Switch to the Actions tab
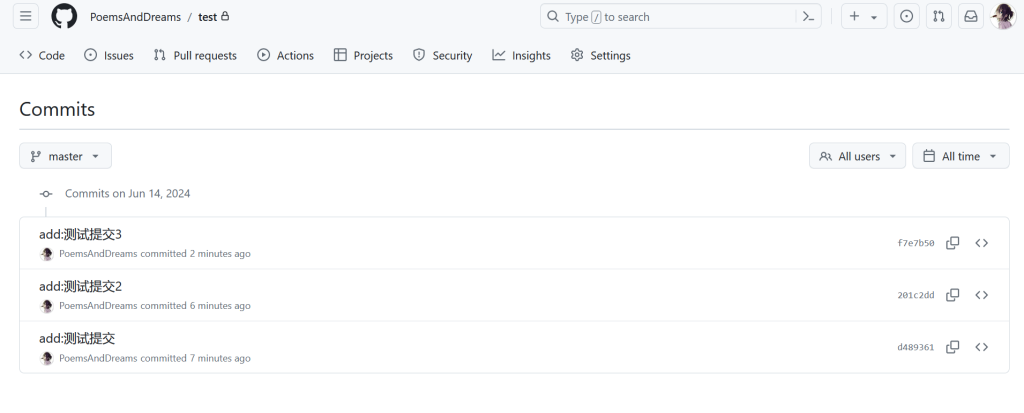Image resolution: width=1024 pixels, height=413 pixels. tap(285, 56)
